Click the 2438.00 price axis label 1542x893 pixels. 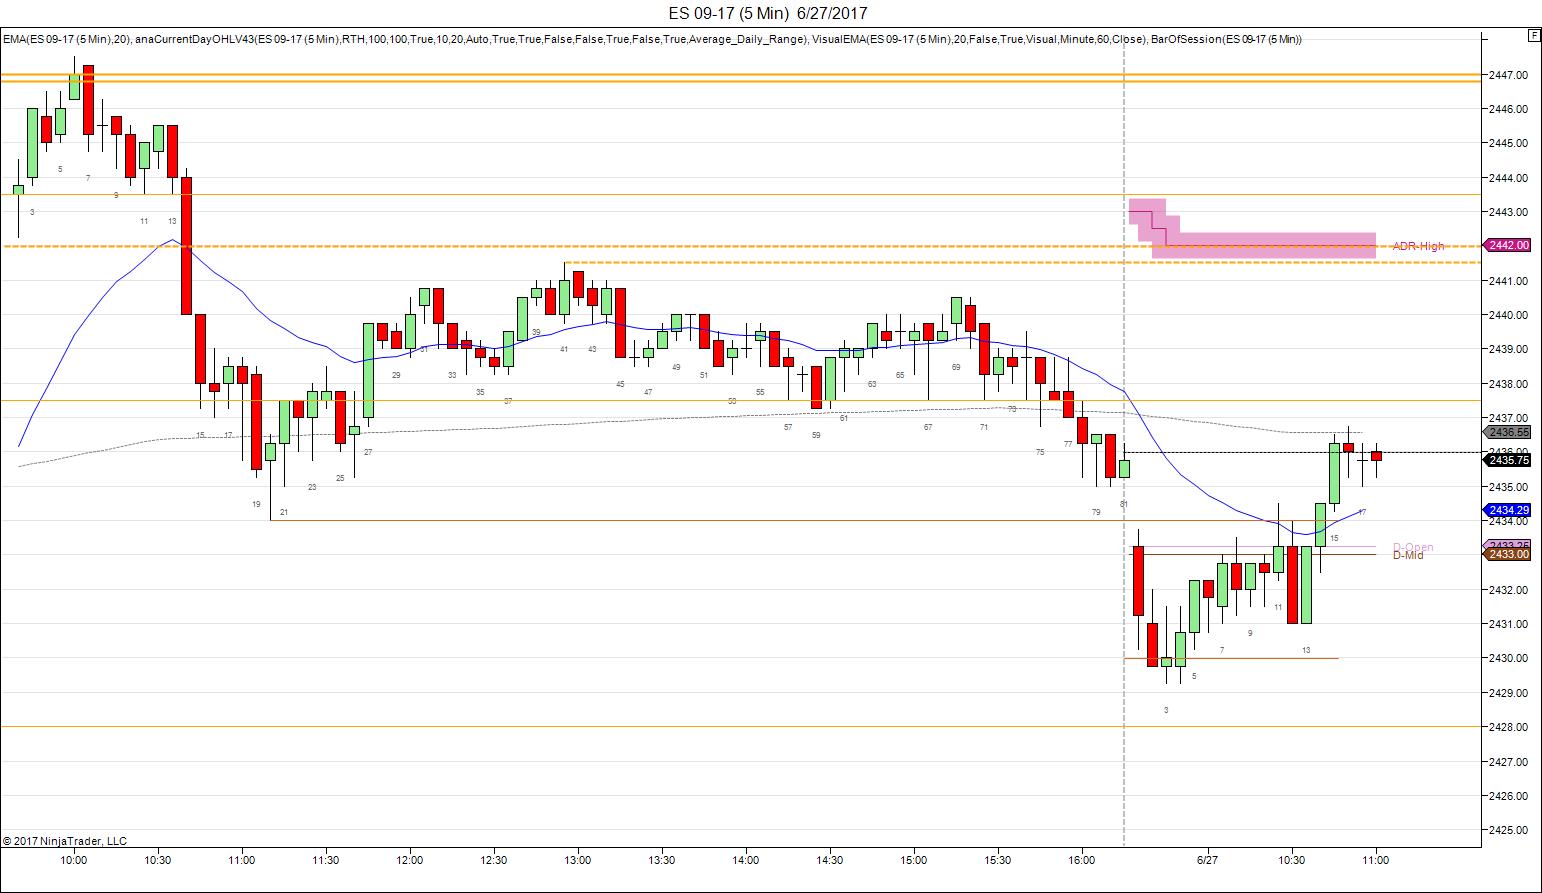point(1507,384)
